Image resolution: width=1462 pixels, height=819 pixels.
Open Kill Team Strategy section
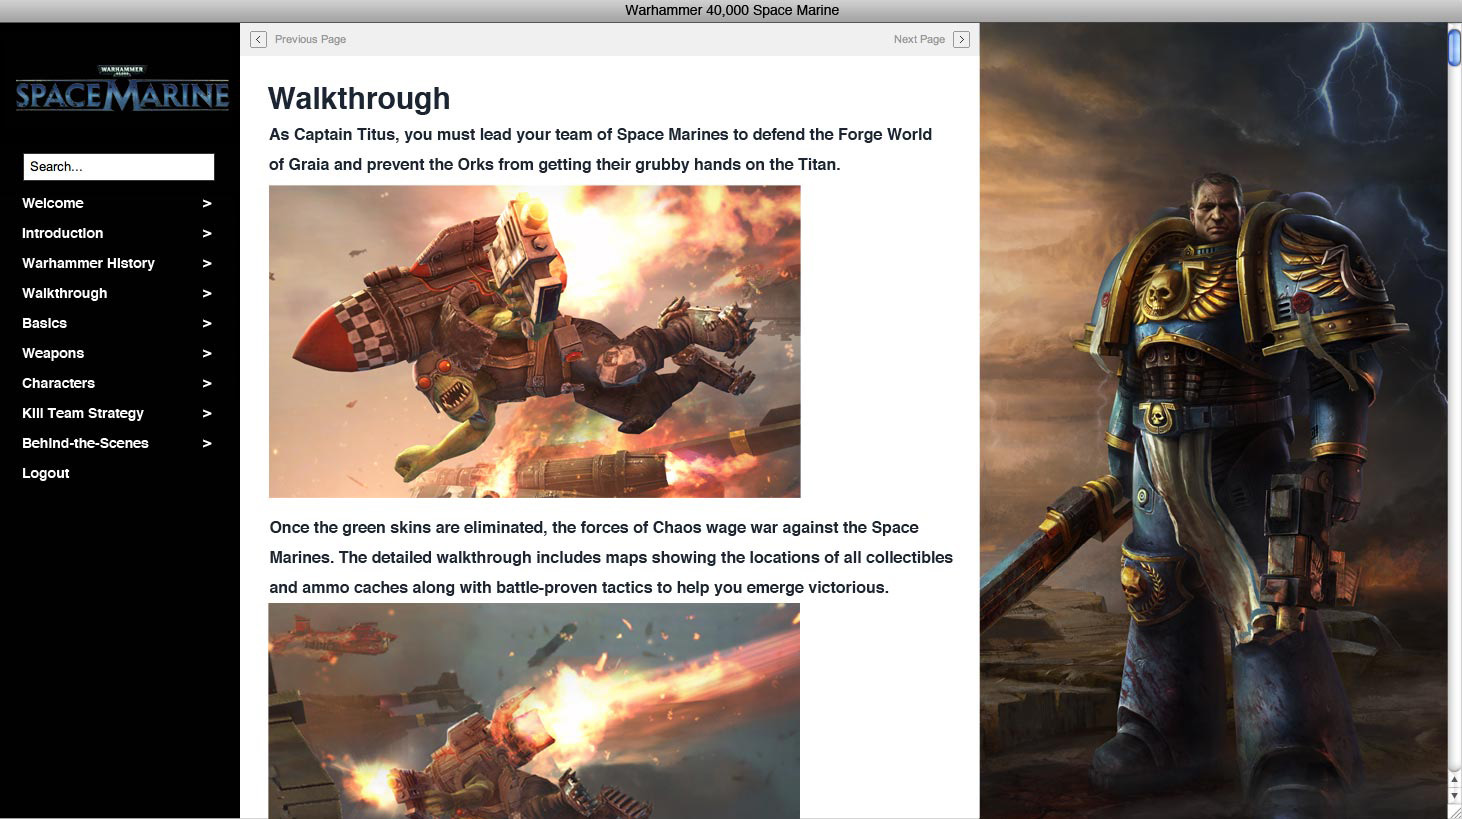83,413
